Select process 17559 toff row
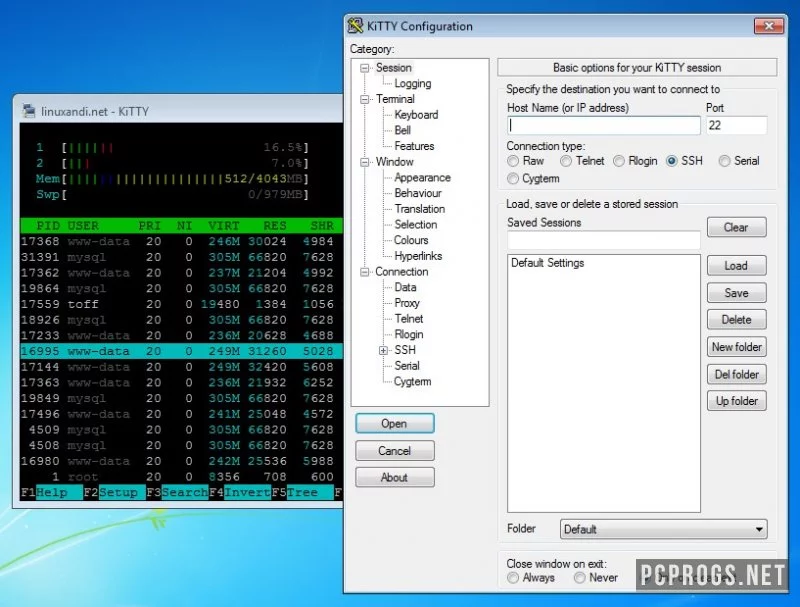Image resolution: width=800 pixels, height=607 pixels. tap(181, 305)
